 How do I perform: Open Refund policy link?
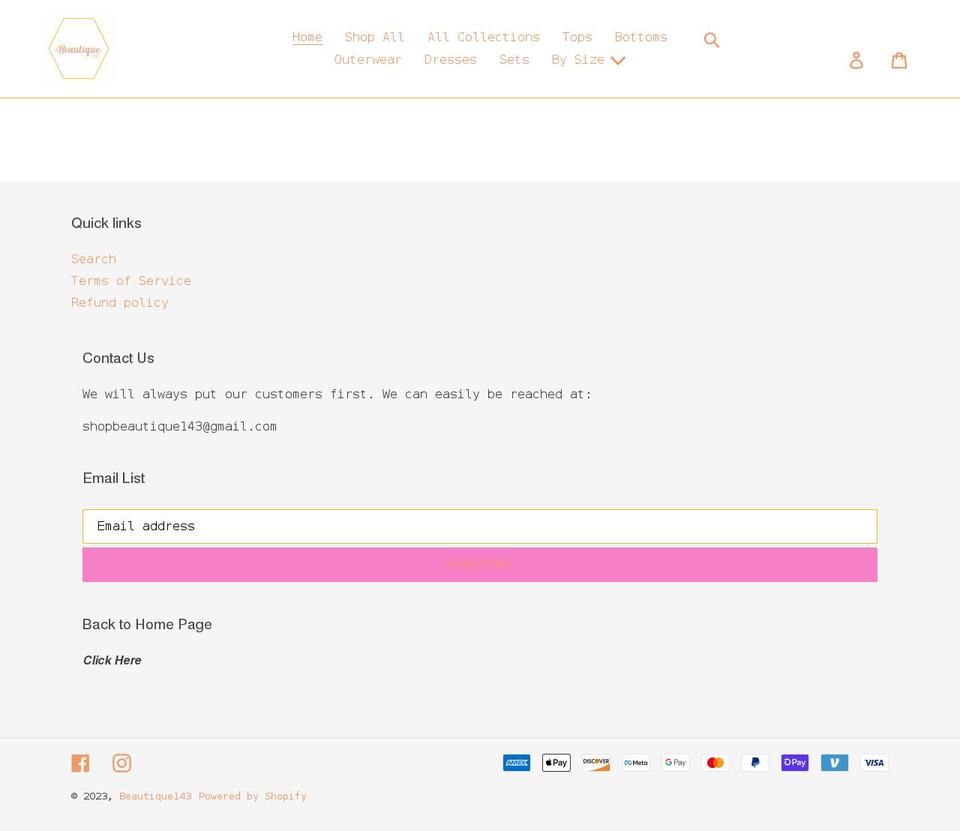pyautogui.click(x=119, y=303)
